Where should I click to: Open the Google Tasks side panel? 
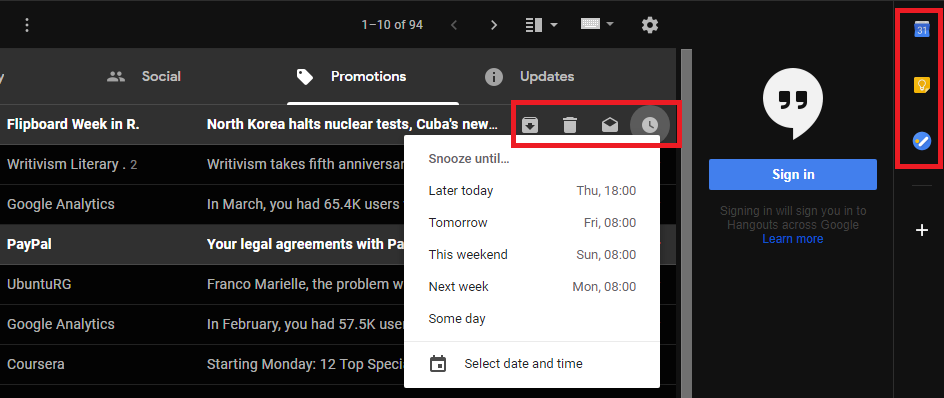(x=922, y=141)
